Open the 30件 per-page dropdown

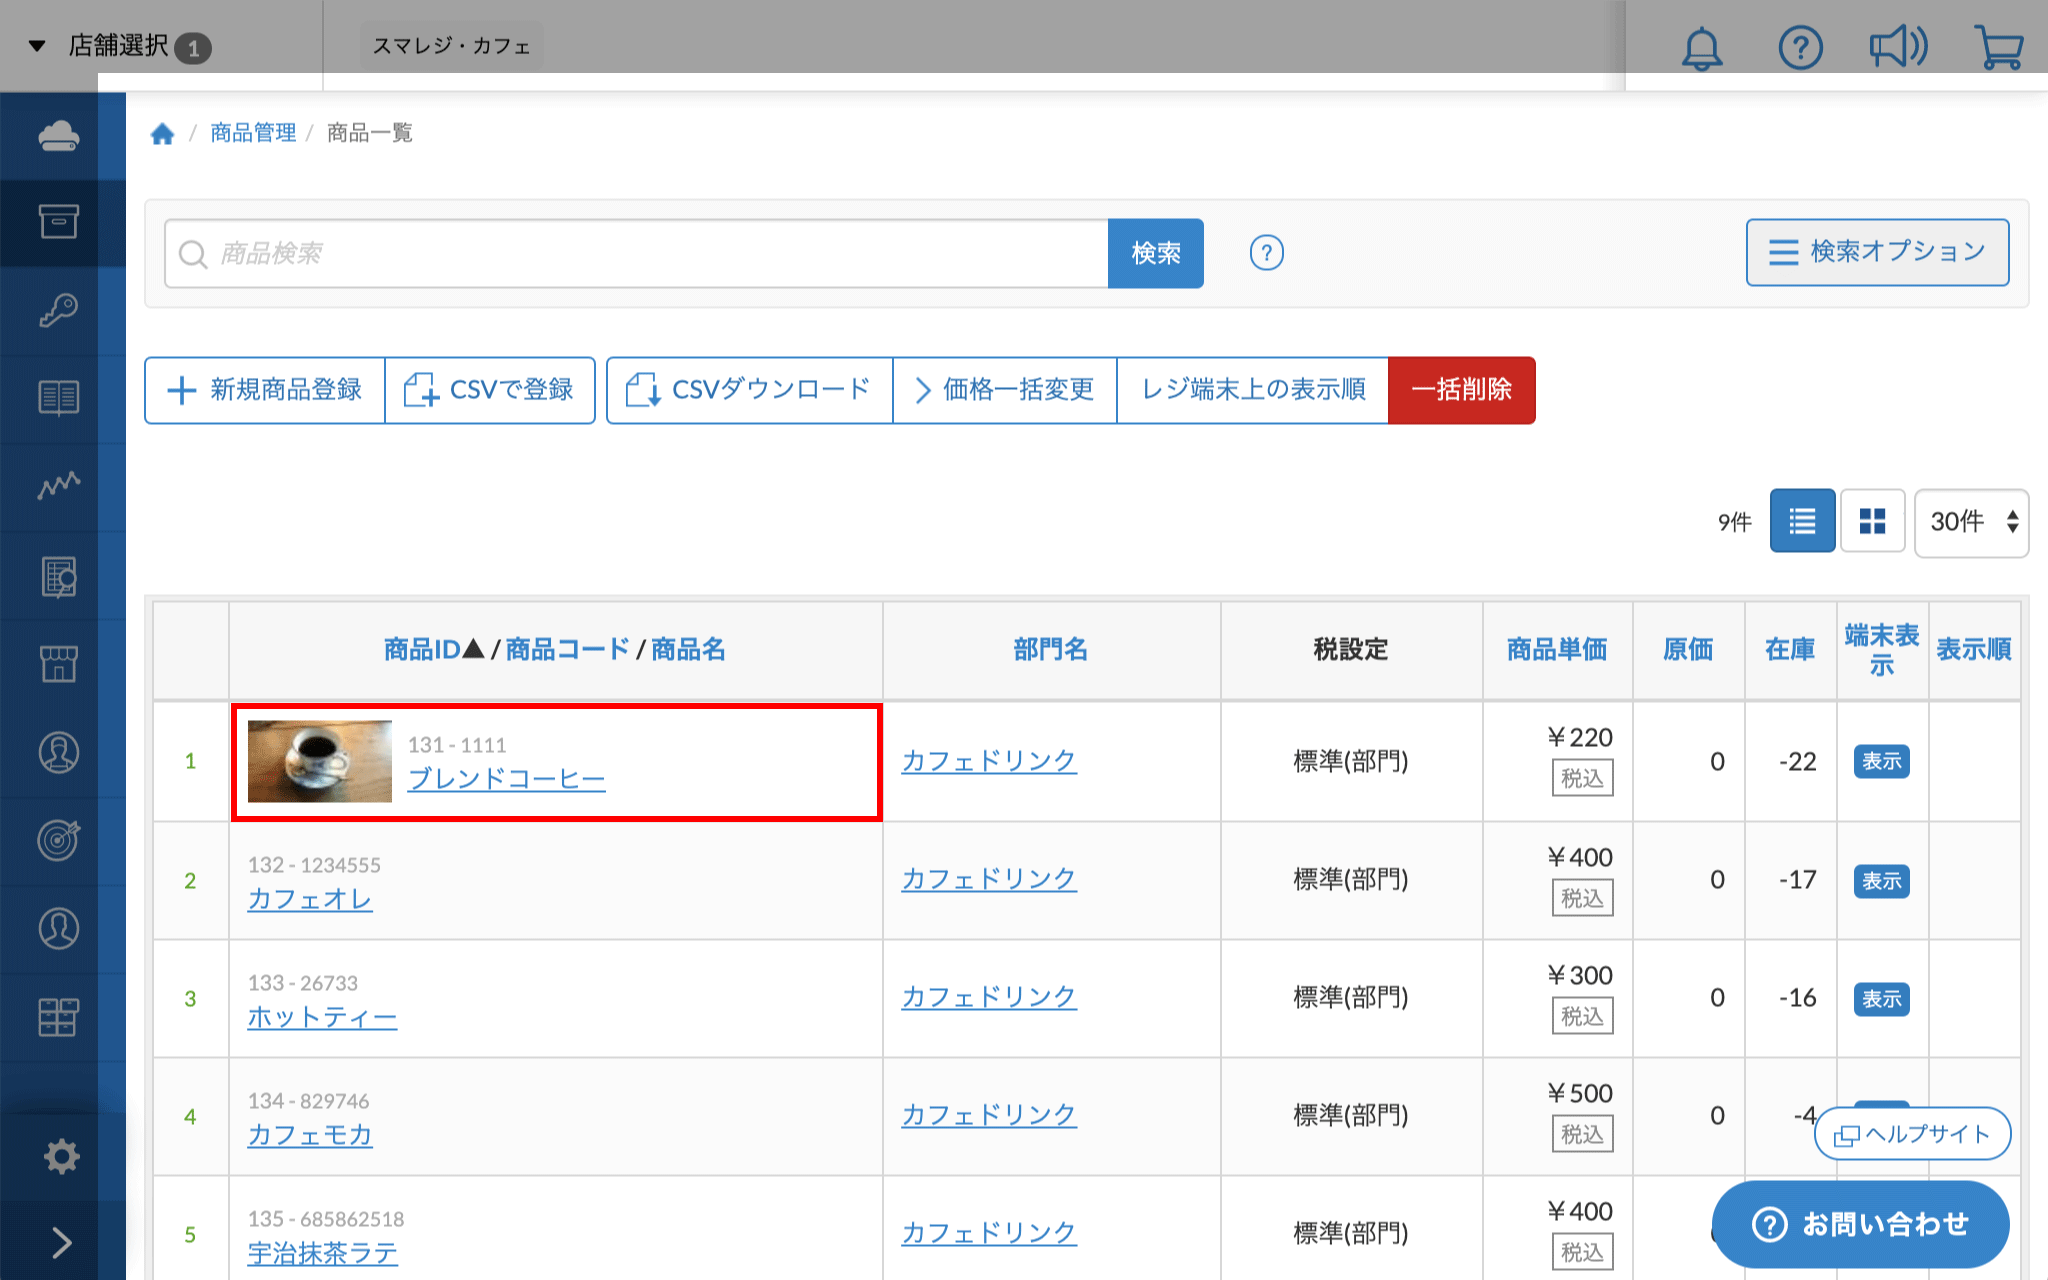pos(1971,522)
